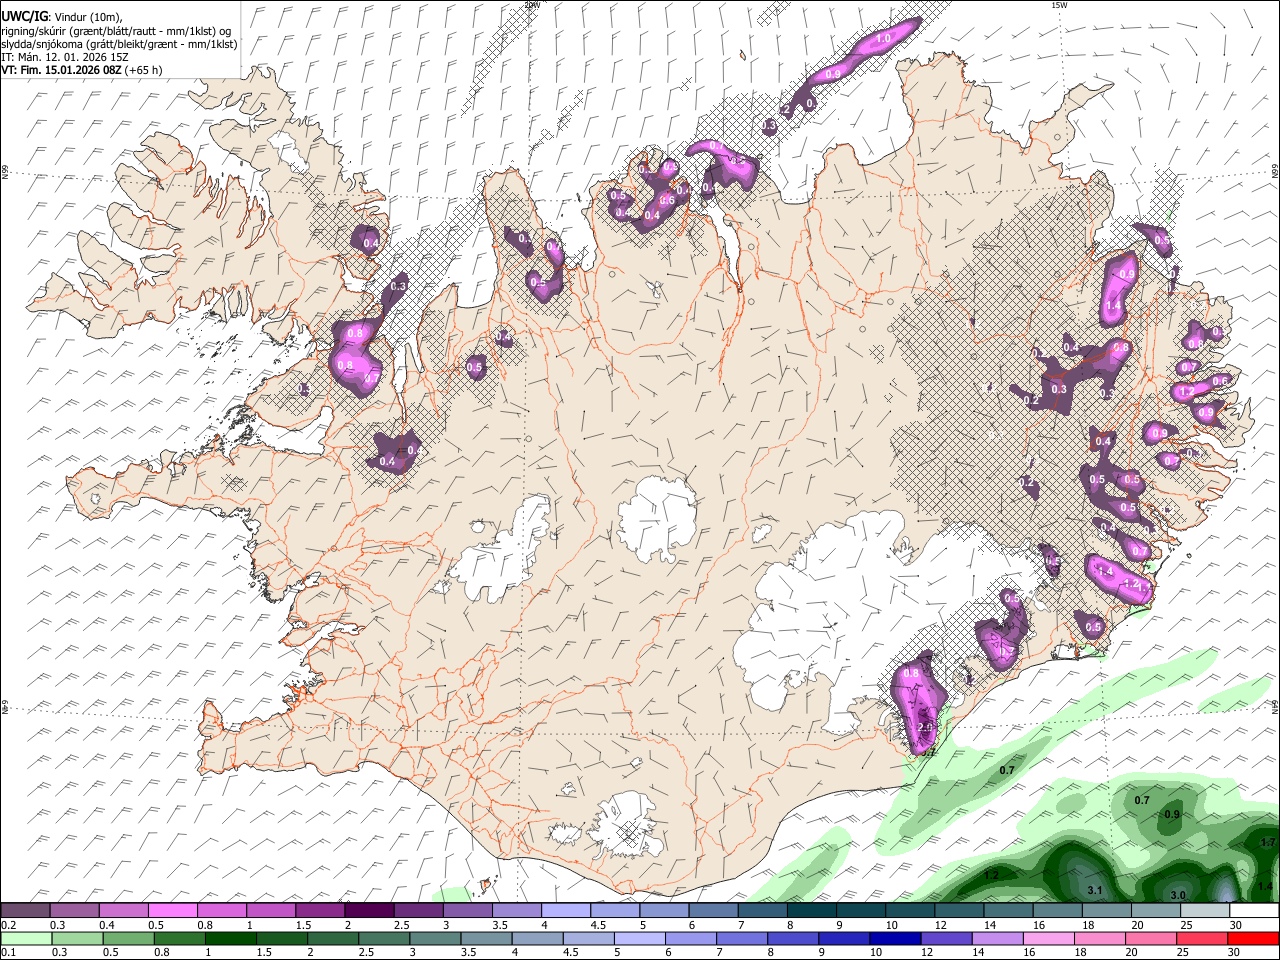Click the '0.1' label in the lower legend row
This screenshot has width=1280, height=960.
[x=8, y=953]
